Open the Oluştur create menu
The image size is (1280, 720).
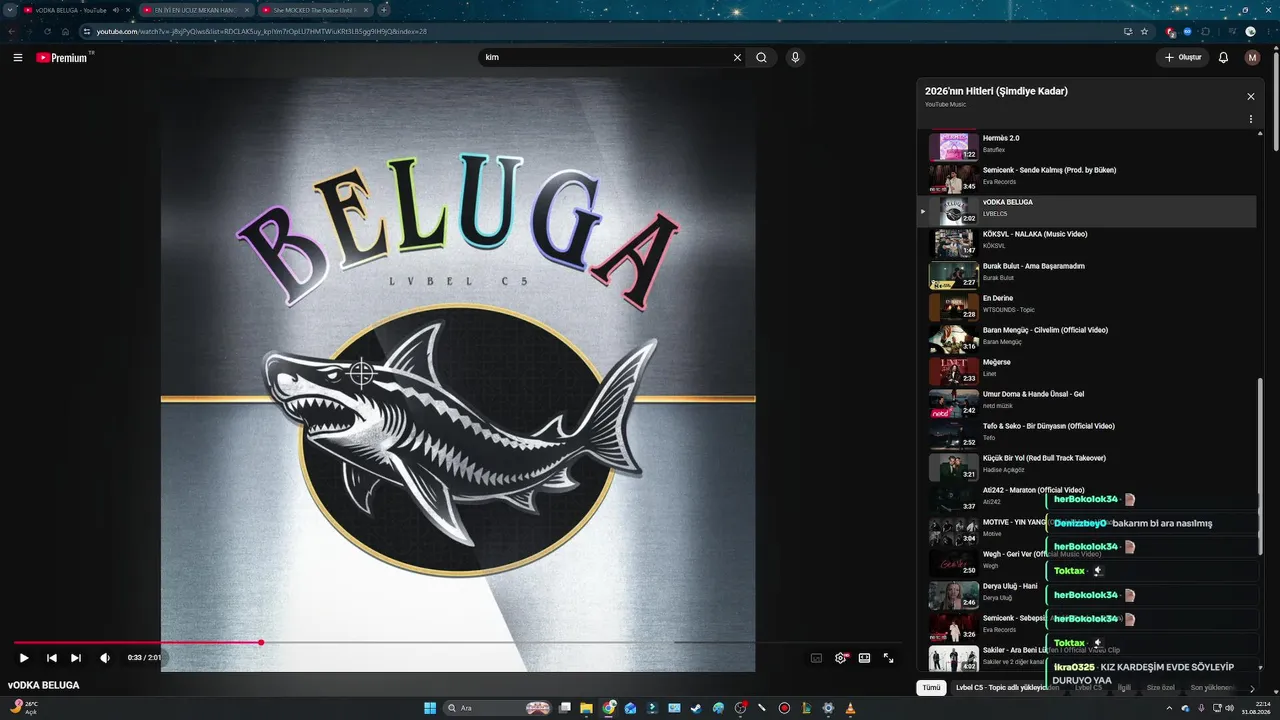point(1183,58)
